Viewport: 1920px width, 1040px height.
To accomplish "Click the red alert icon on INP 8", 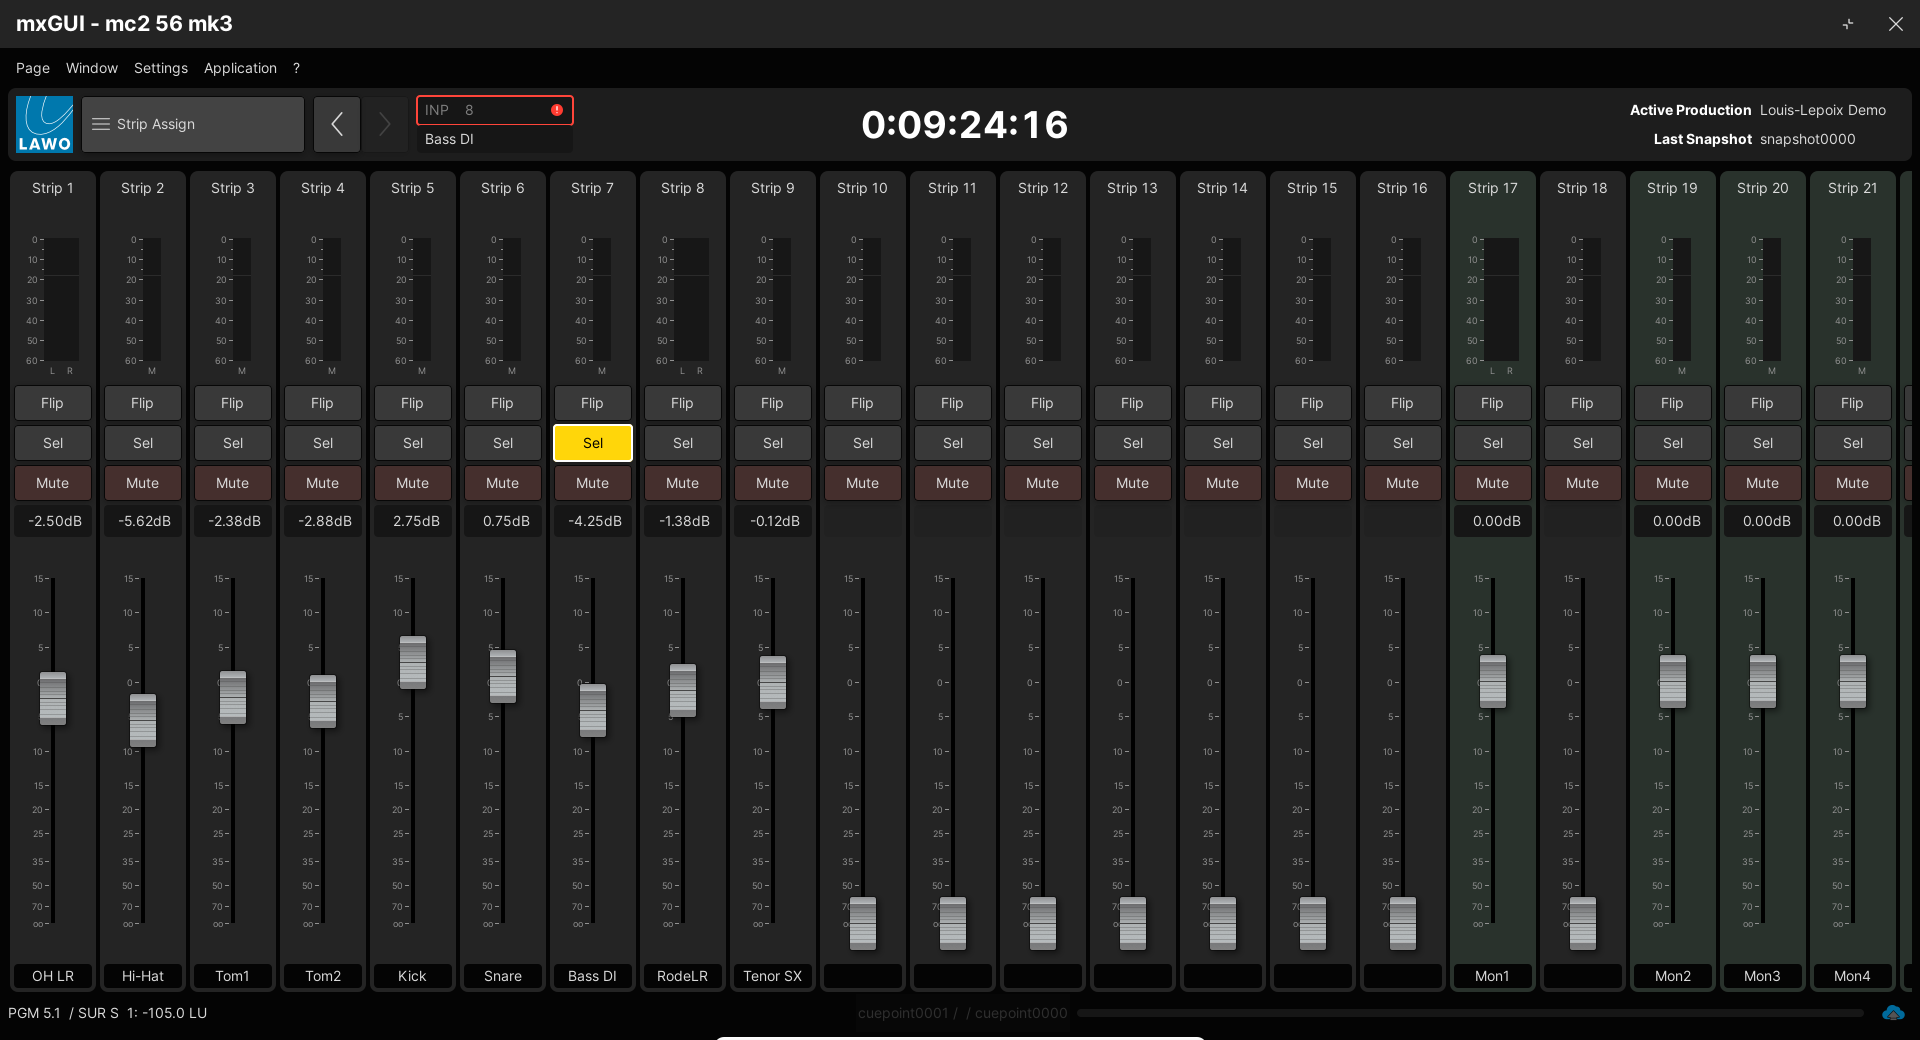I will tap(557, 110).
